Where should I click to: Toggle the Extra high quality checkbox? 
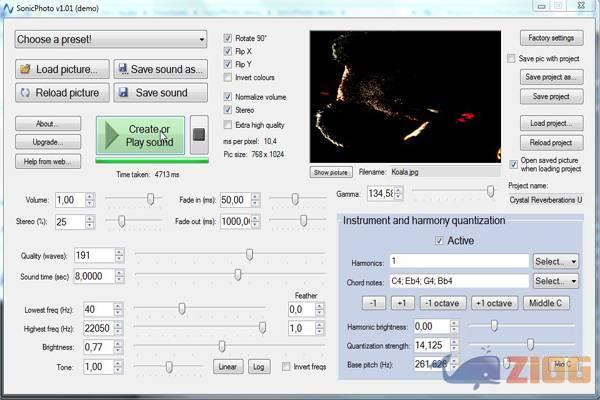228,125
